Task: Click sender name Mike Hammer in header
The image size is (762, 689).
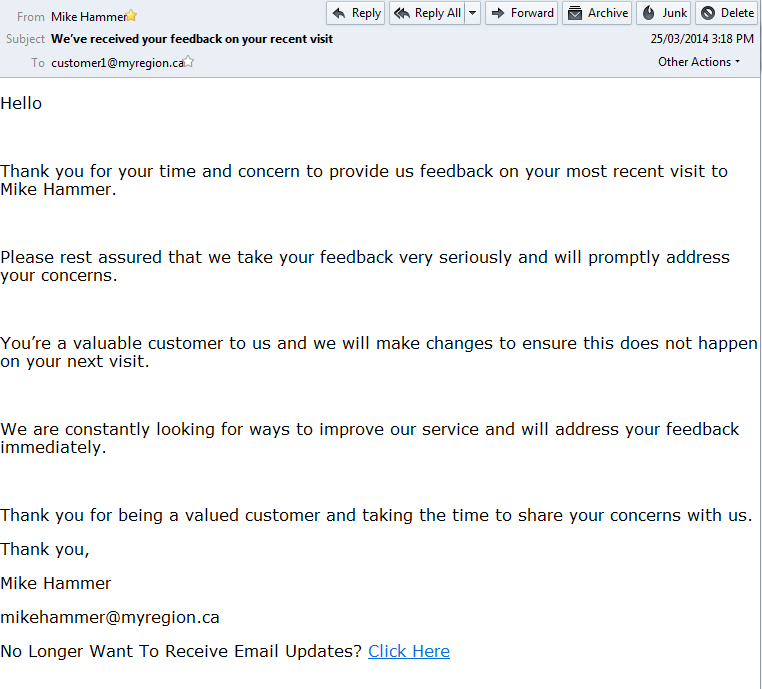Action: (x=88, y=16)
